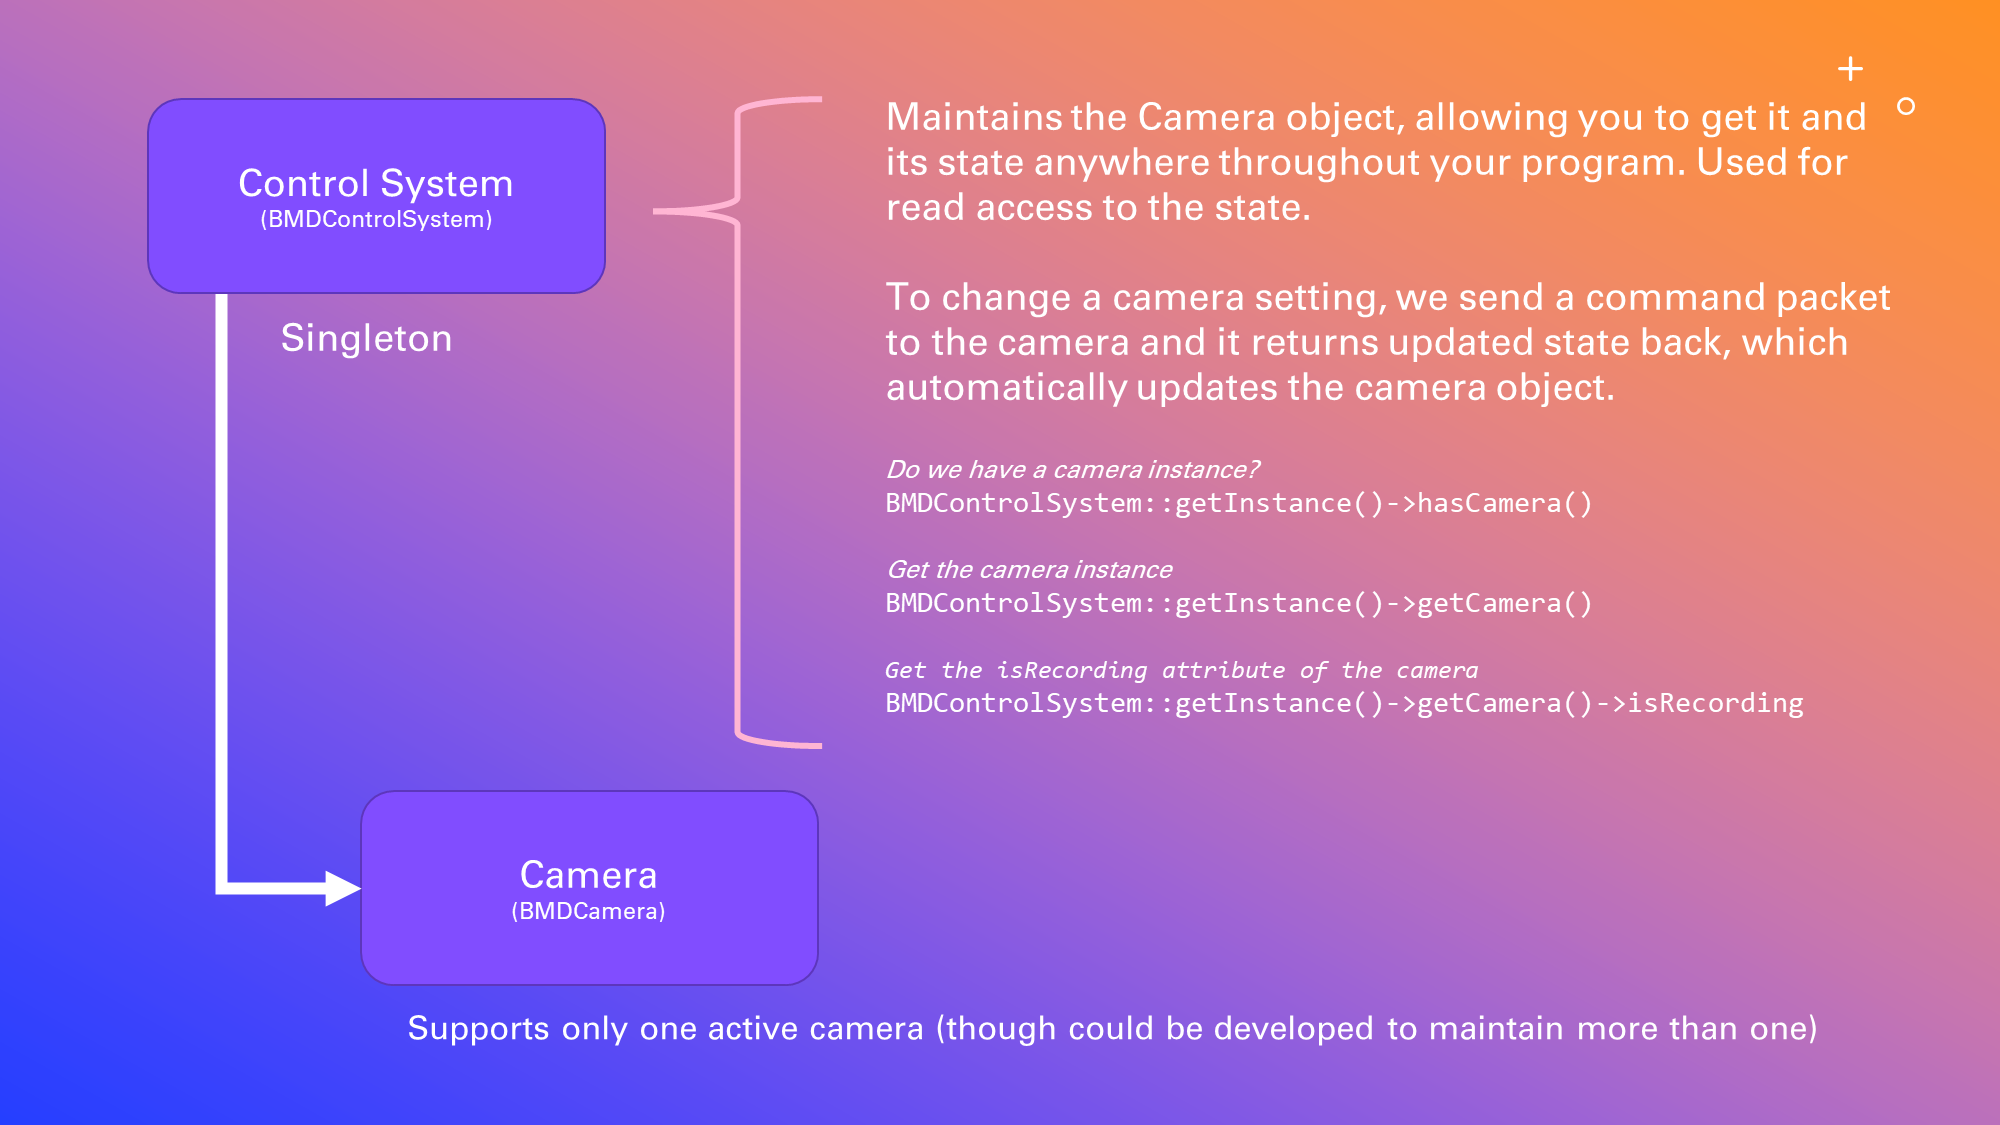This screenshot has height=1125, width=2000.
Task: Select the Camera box
Action: 589,950
